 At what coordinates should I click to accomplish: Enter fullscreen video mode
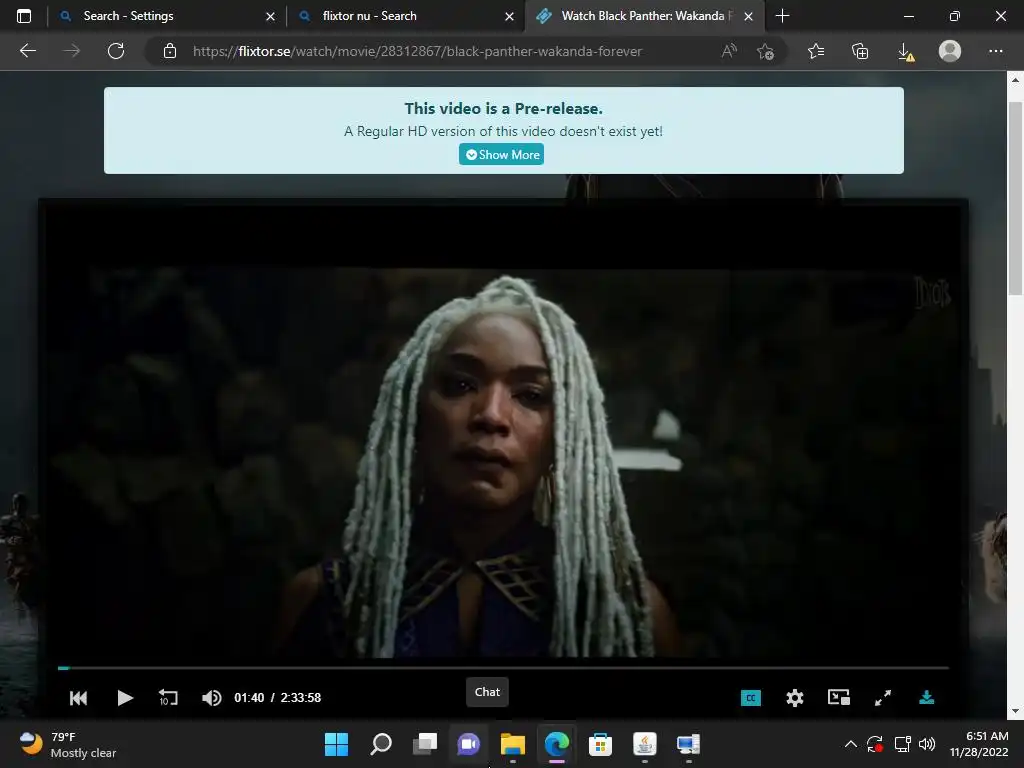[882, 698]
